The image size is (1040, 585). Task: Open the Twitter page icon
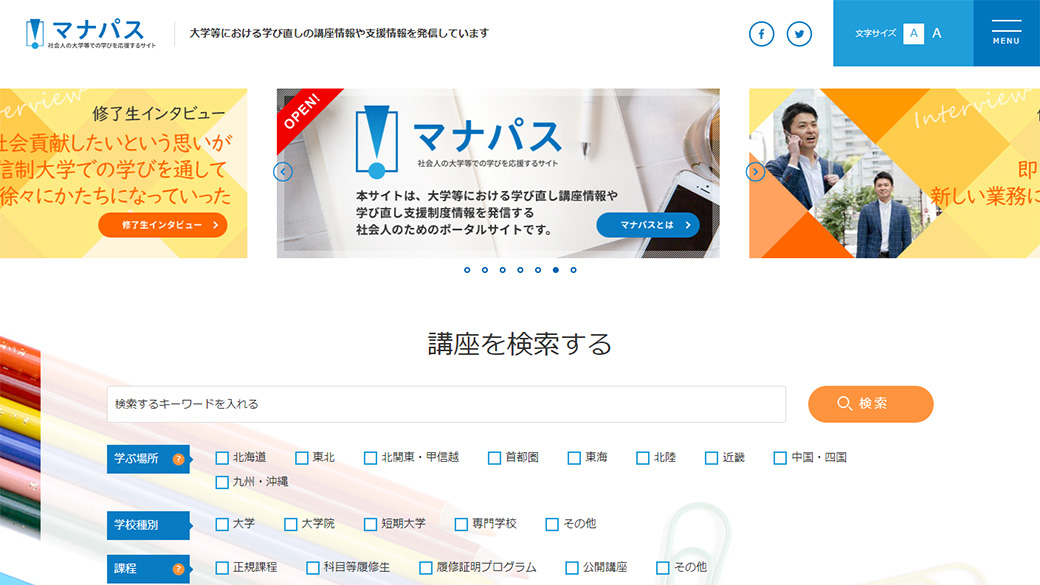coord(799,34)
